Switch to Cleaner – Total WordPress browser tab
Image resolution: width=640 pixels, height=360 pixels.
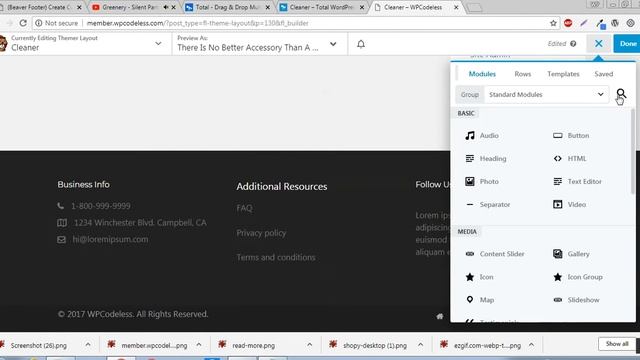click(322, 7)
